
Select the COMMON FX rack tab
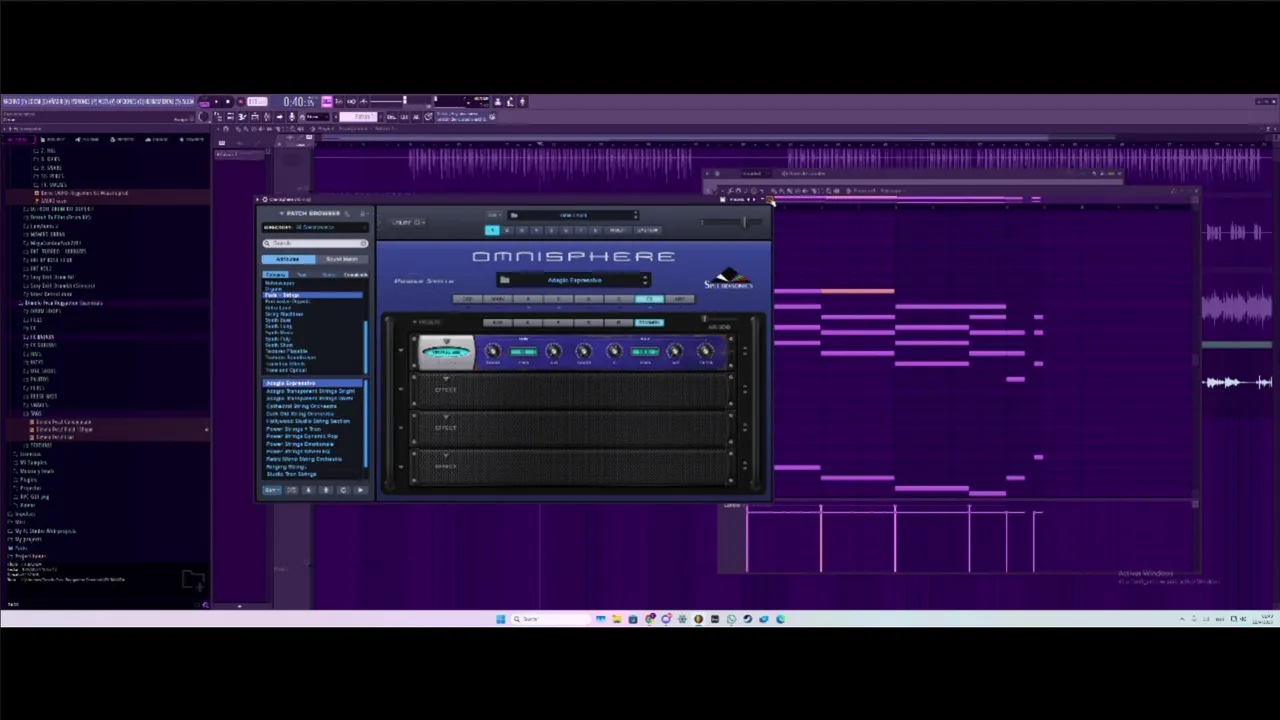[x=649, y=322]
